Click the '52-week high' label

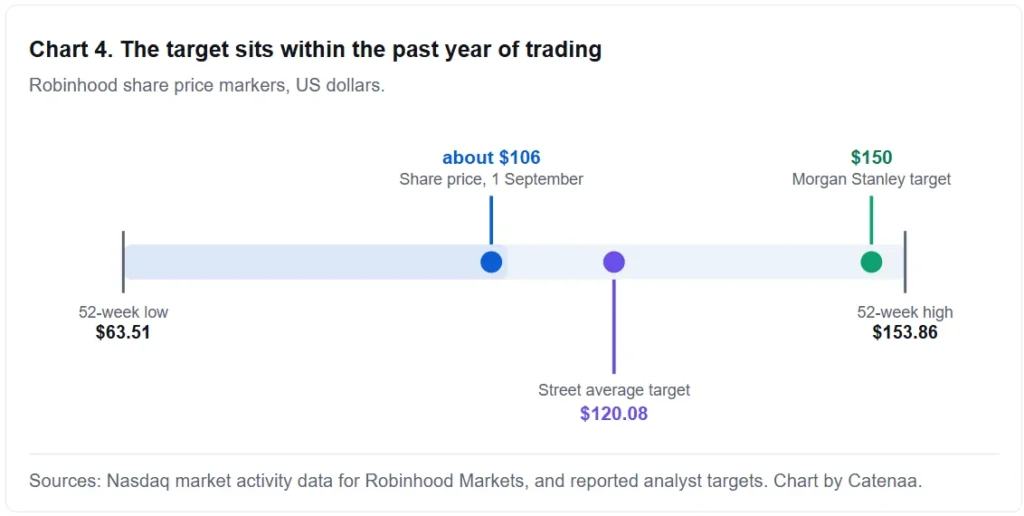(905, 312)
